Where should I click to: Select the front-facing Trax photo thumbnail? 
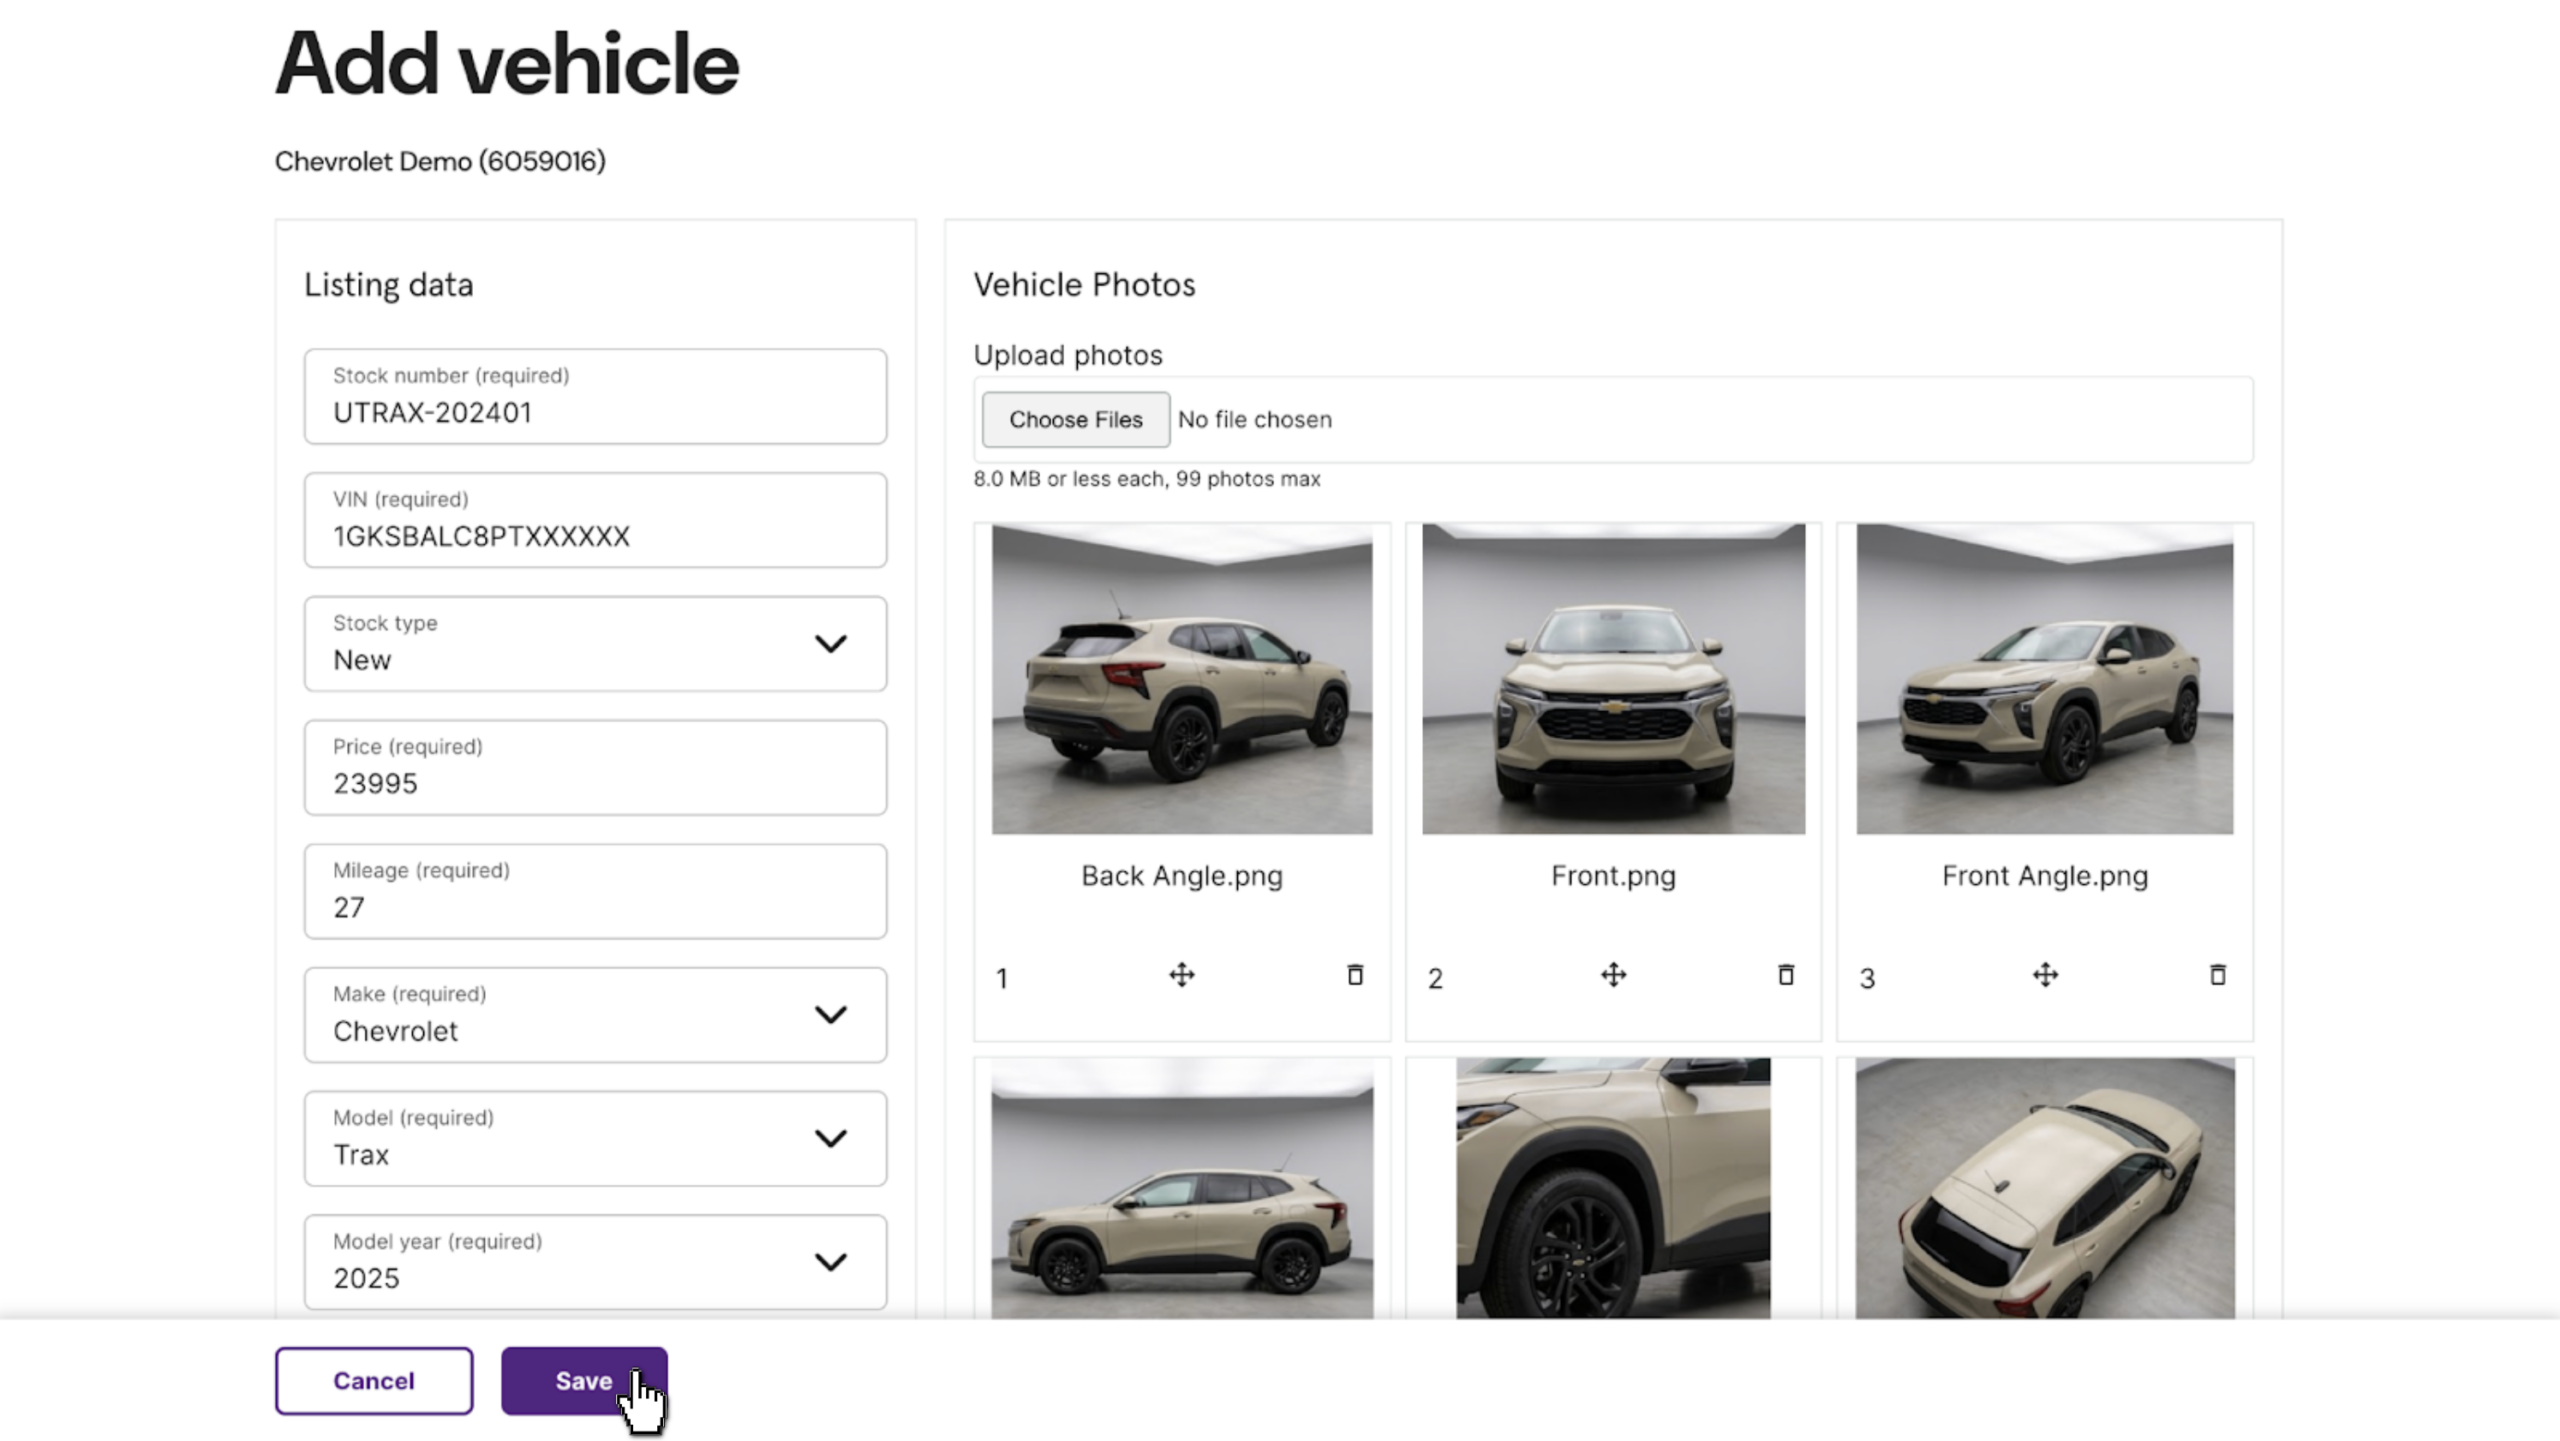point(1614,679)
